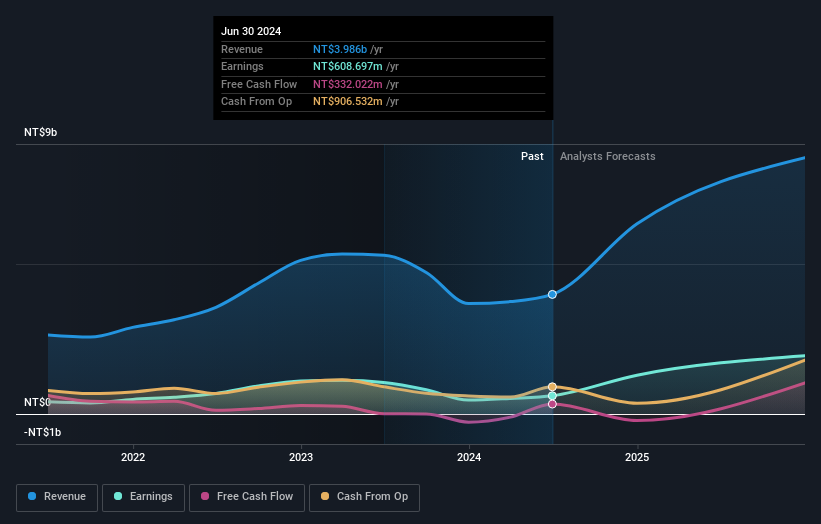
Task: Toggle the Cash From Op legend button
Action: coord(364,497)
